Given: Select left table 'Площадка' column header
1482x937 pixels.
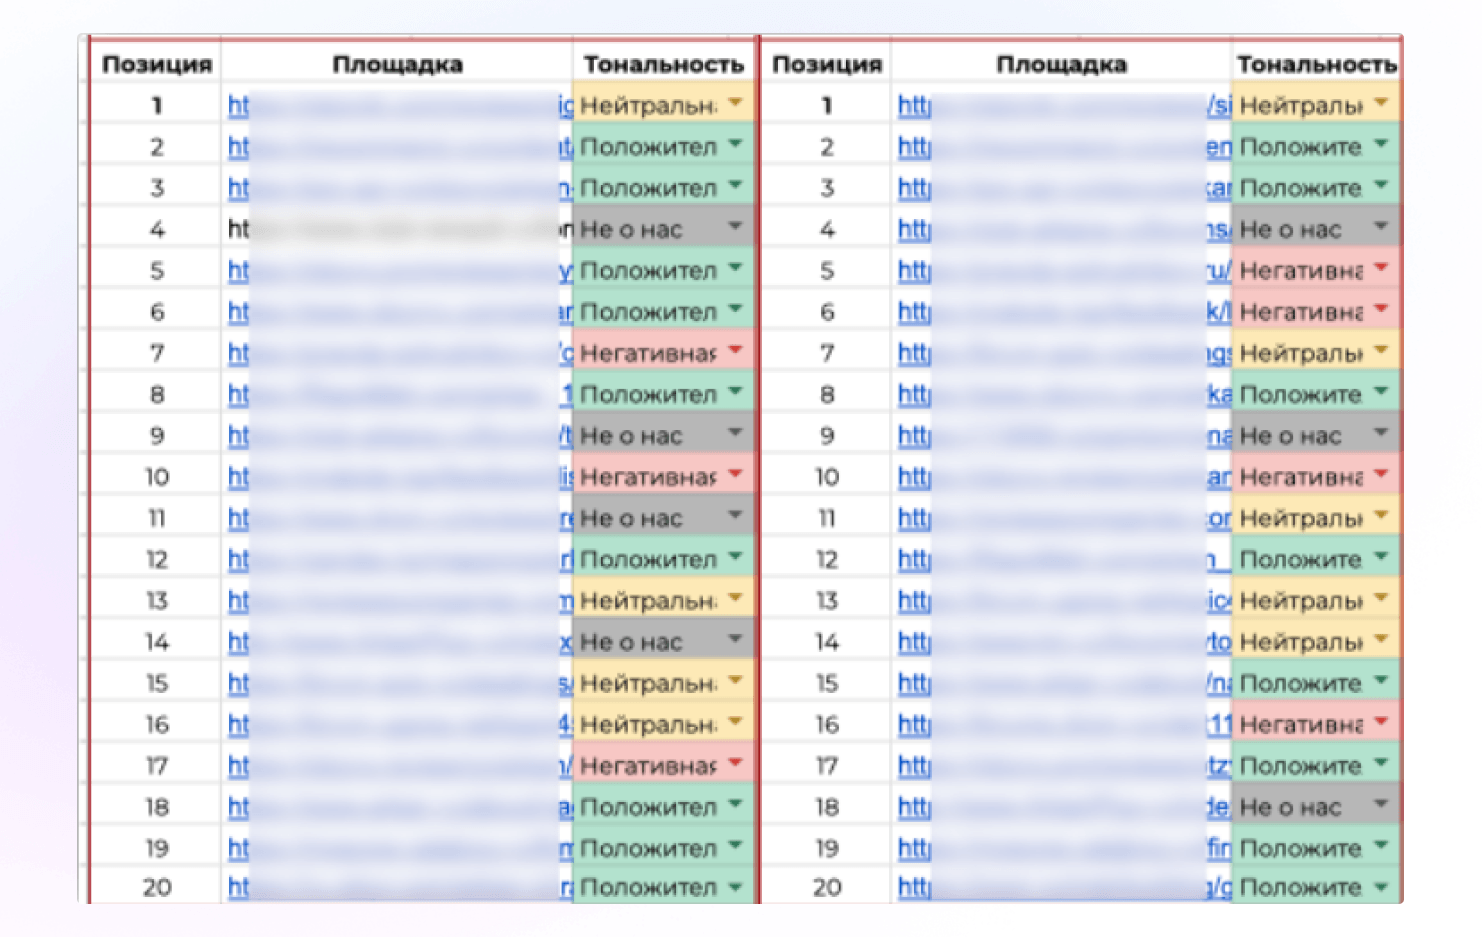Looking at the screenshot, I should click(398, 64).
